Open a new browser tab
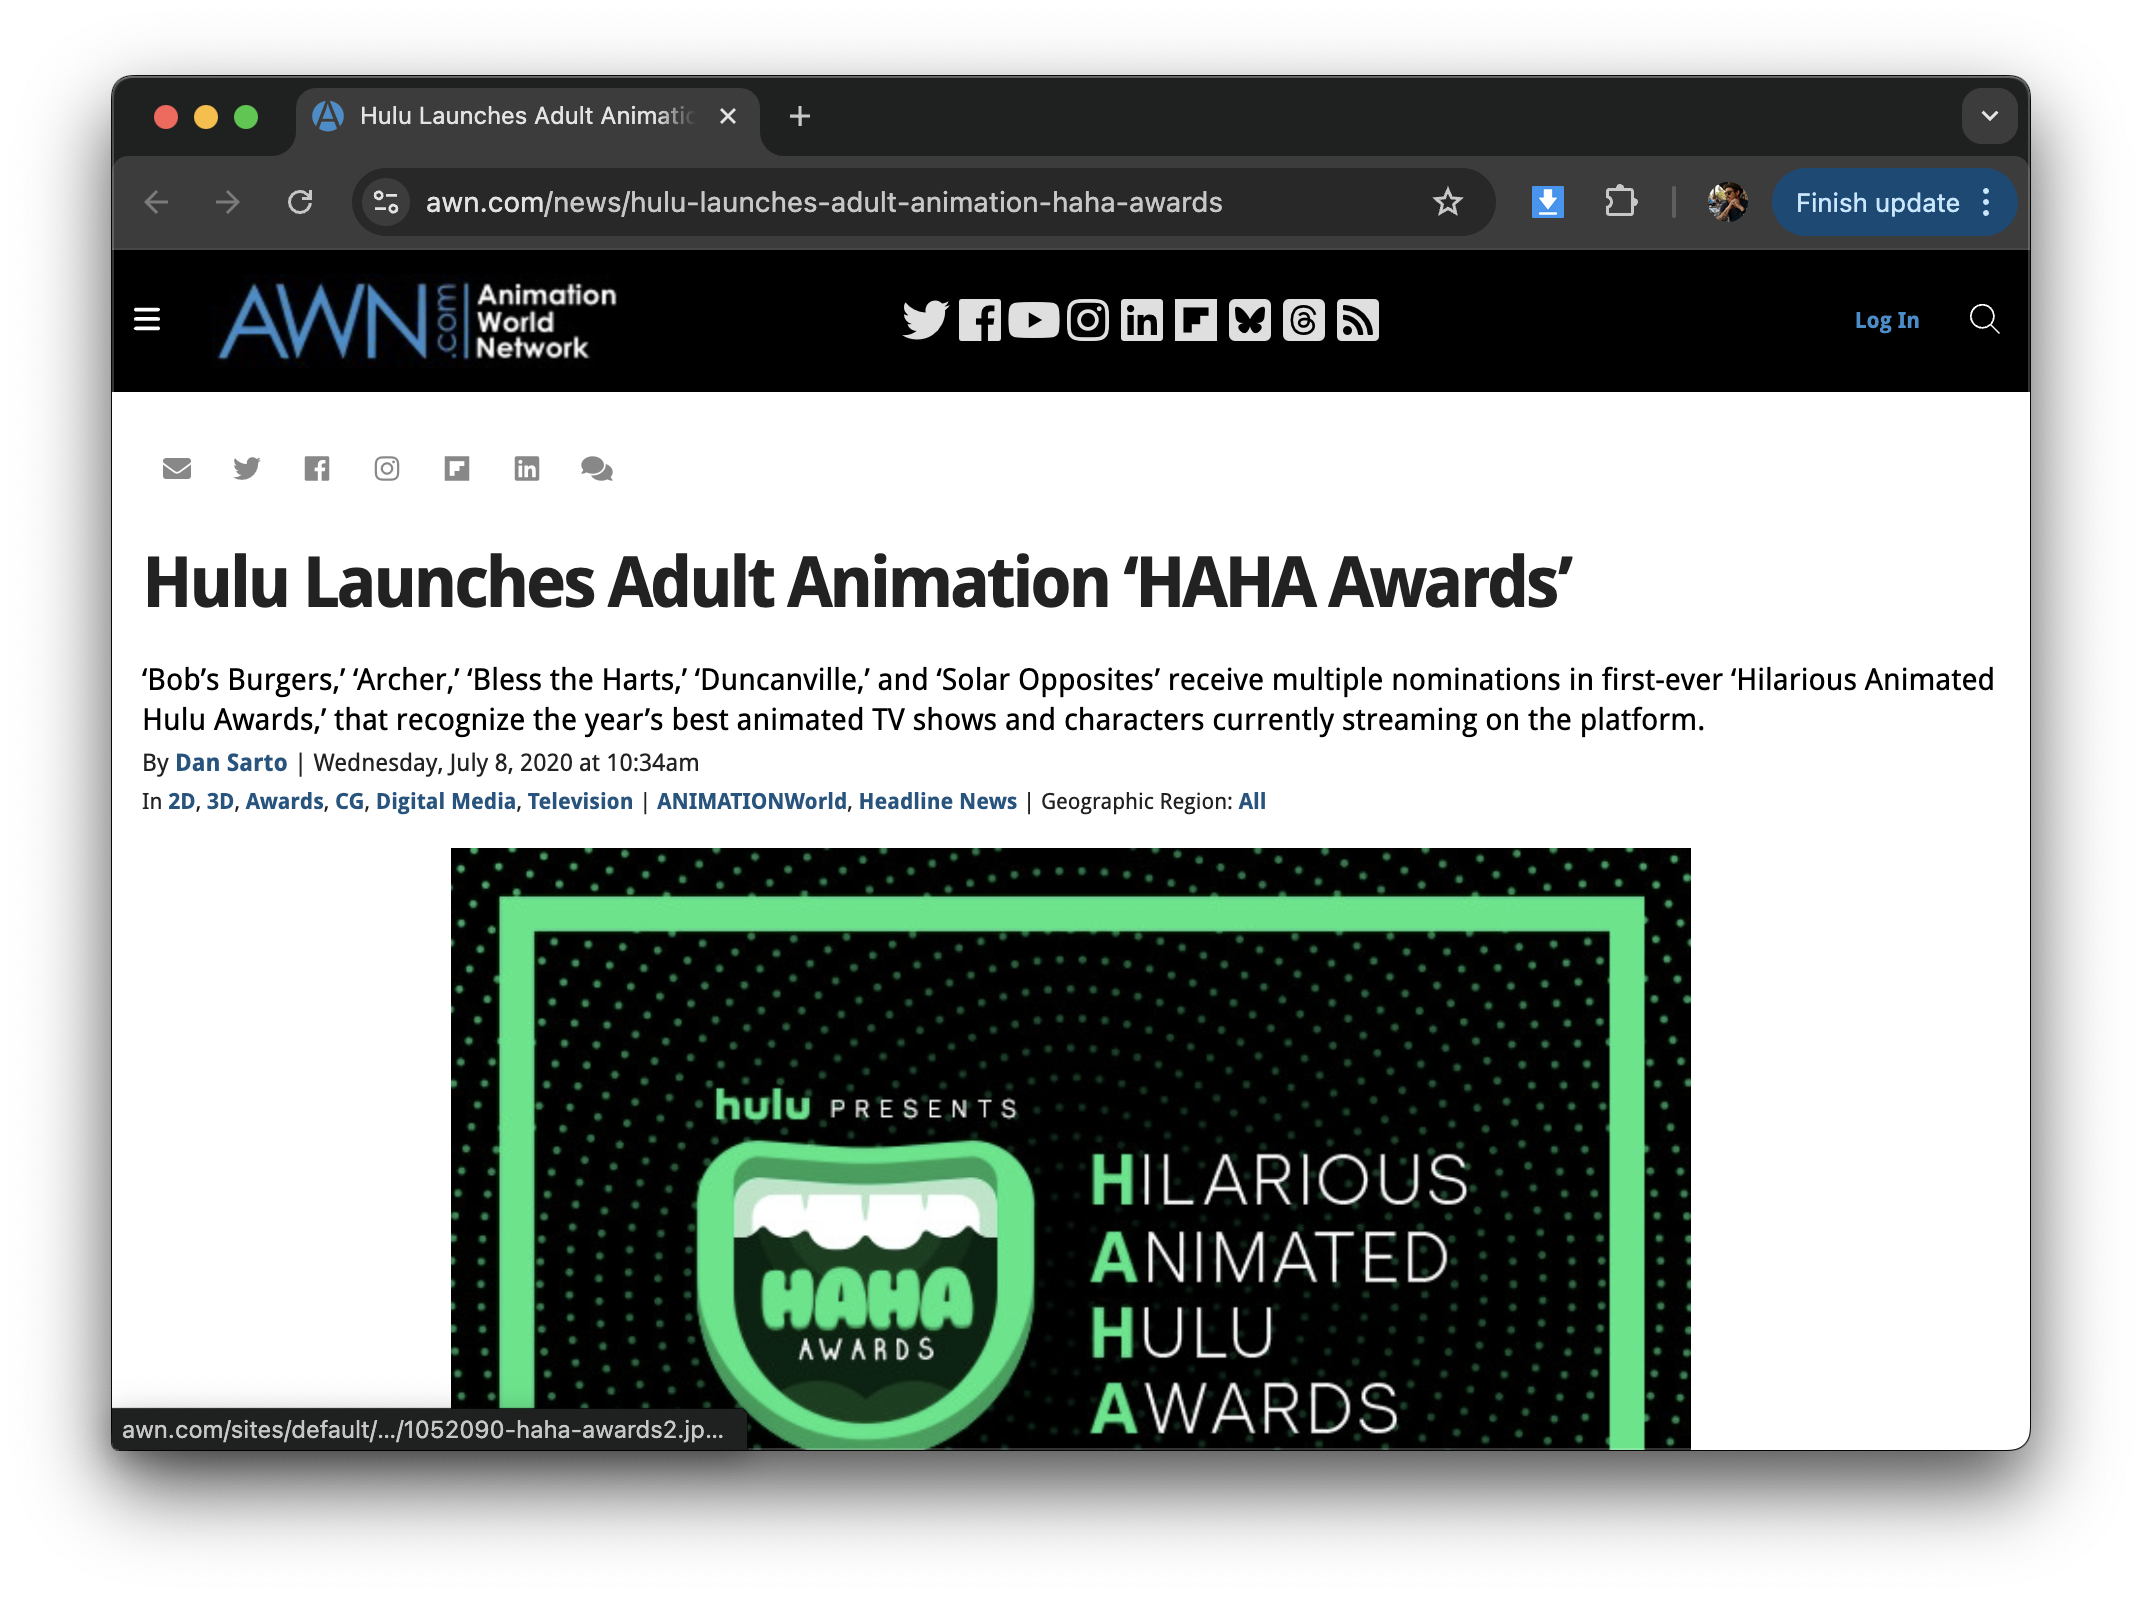The image size is (2142, 1598). (799, 116)
